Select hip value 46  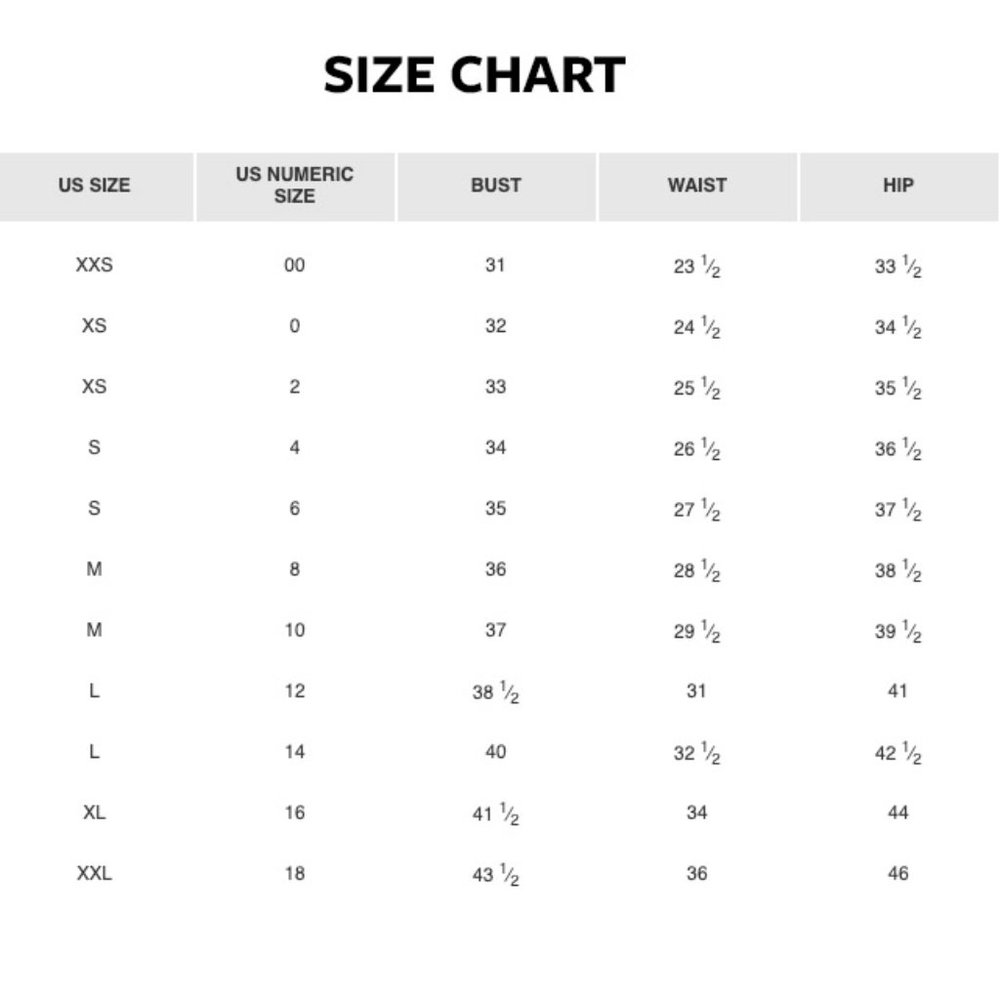898,873
